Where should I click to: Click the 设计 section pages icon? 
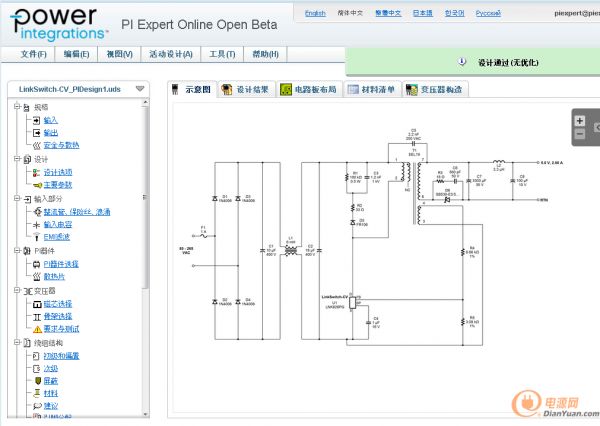click(x=27, y=159)
